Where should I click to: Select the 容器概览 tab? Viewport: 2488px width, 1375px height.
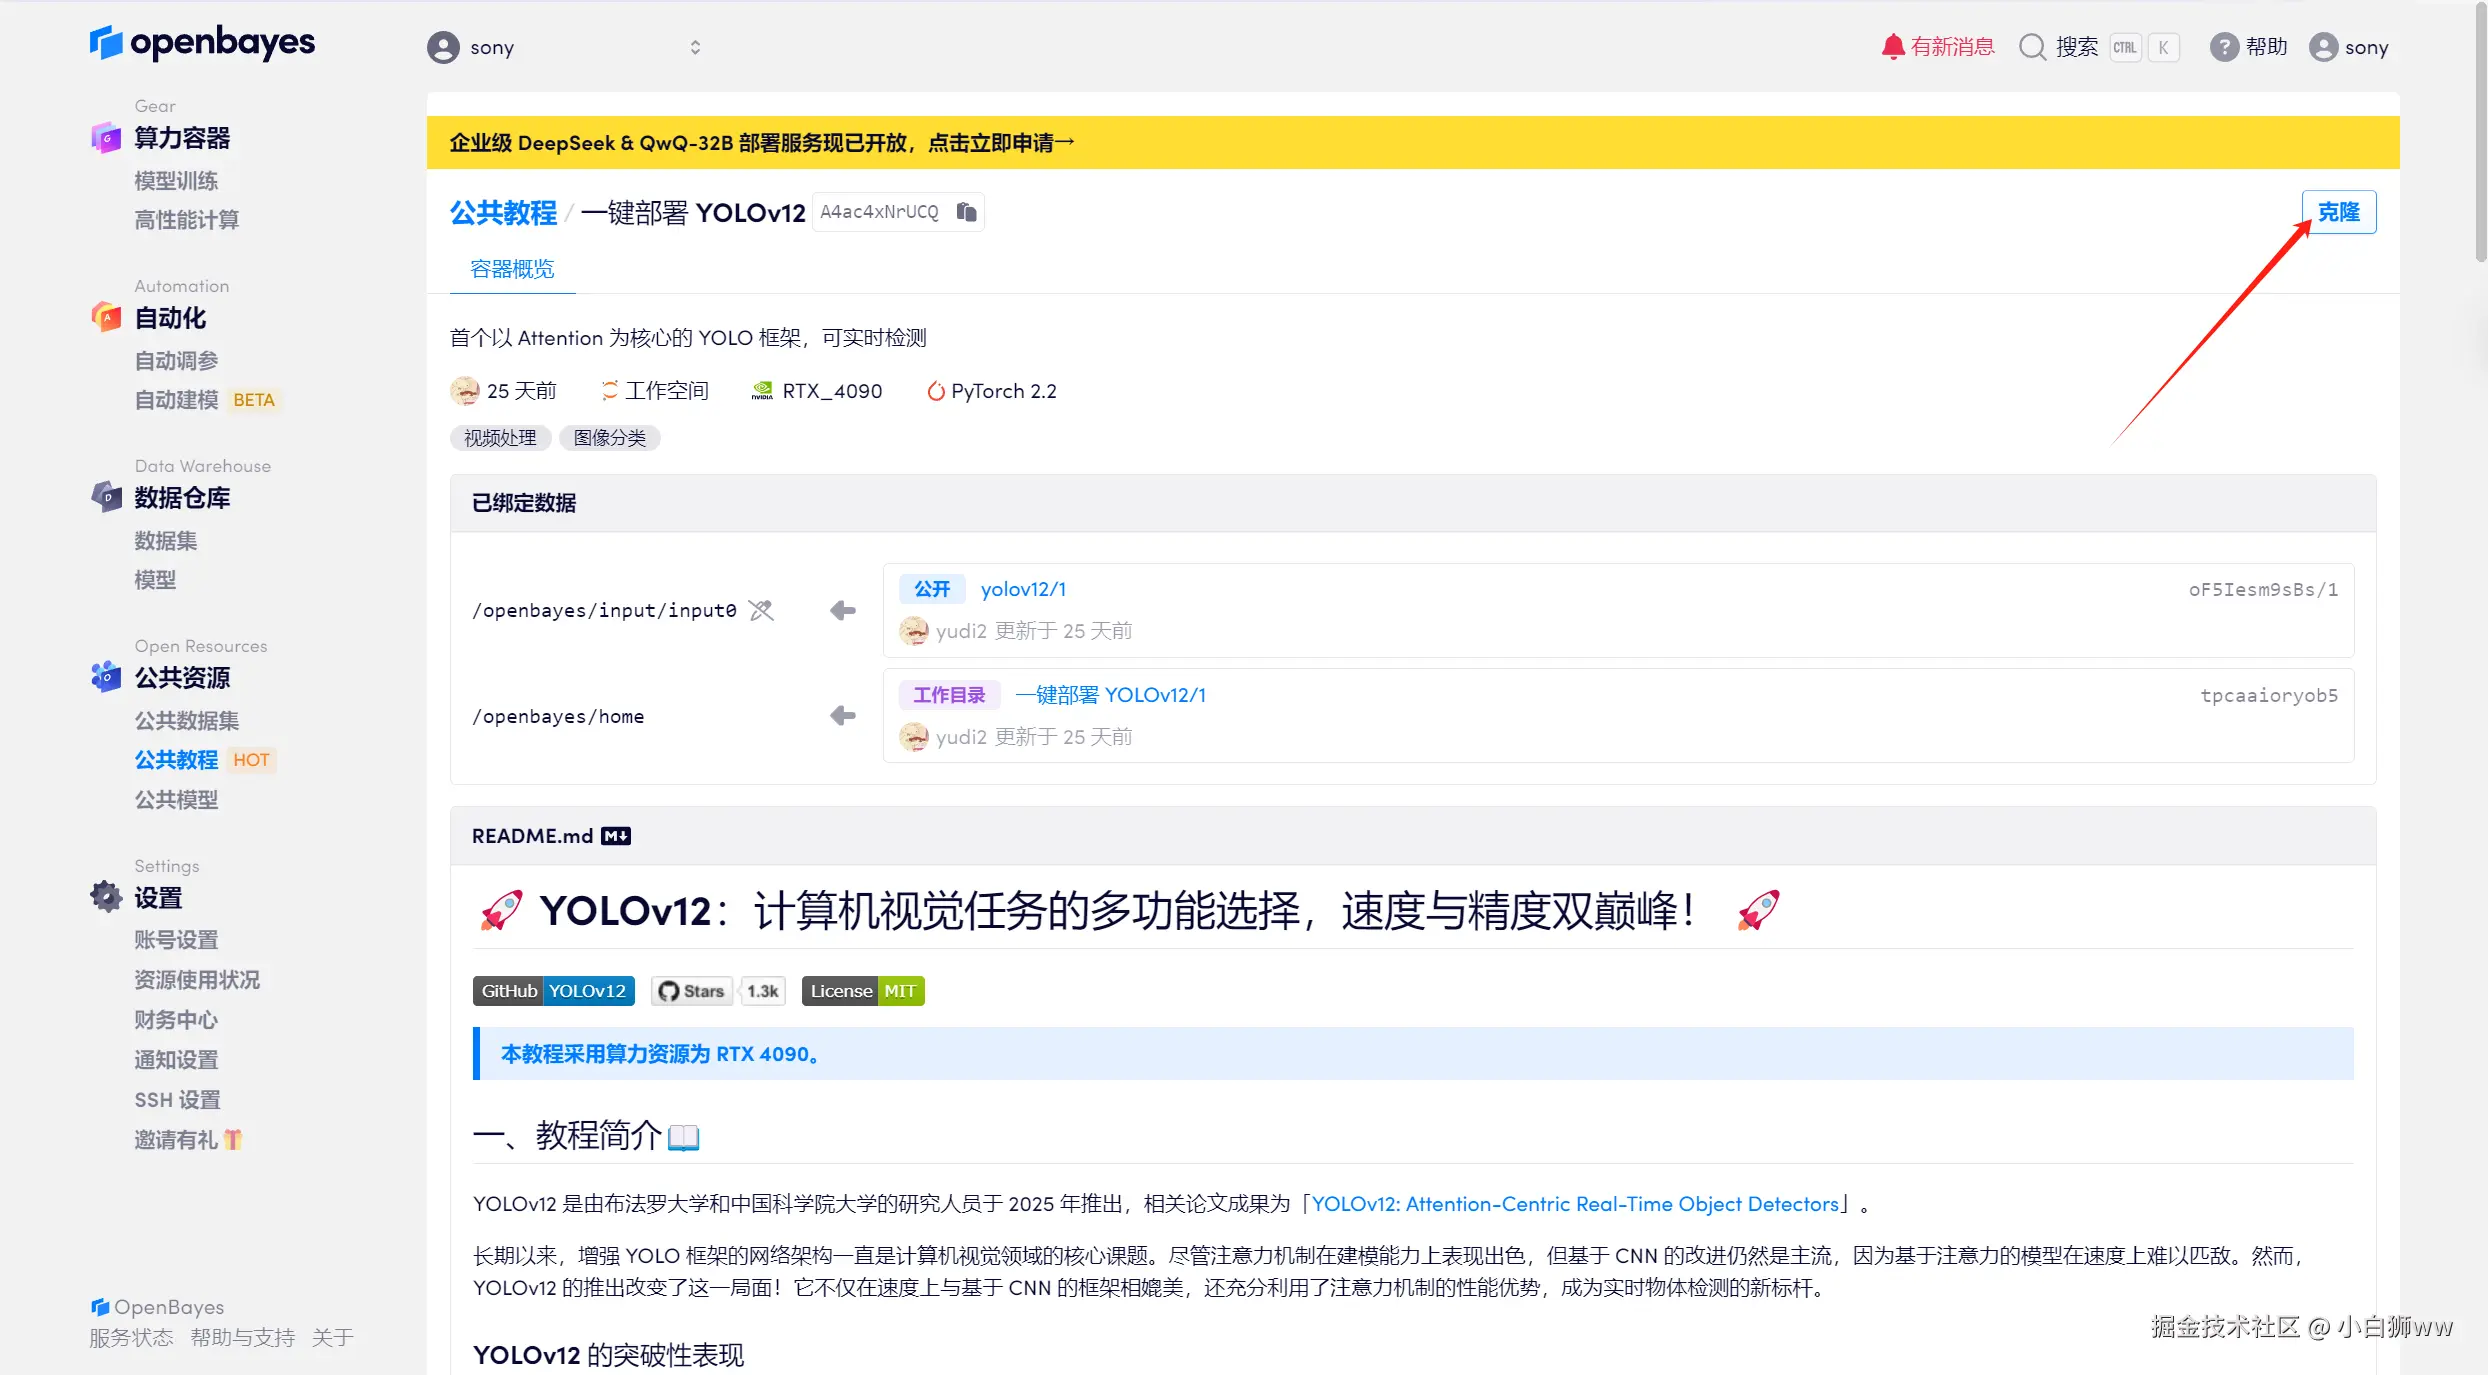point(512,269)
